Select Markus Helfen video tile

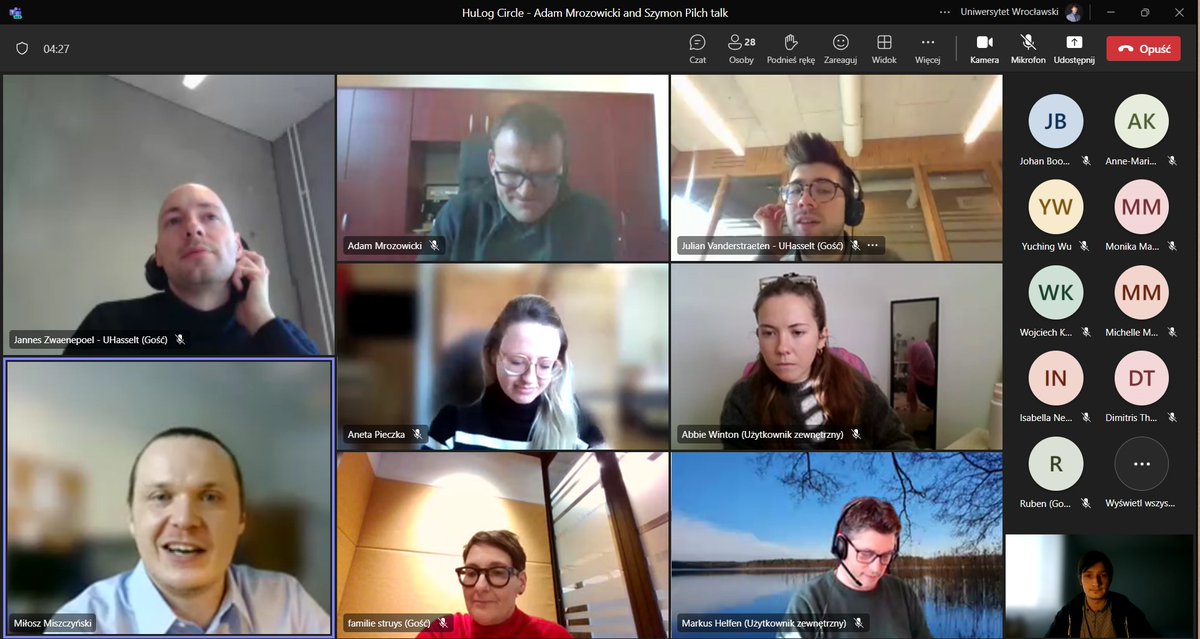coord(836,545)
